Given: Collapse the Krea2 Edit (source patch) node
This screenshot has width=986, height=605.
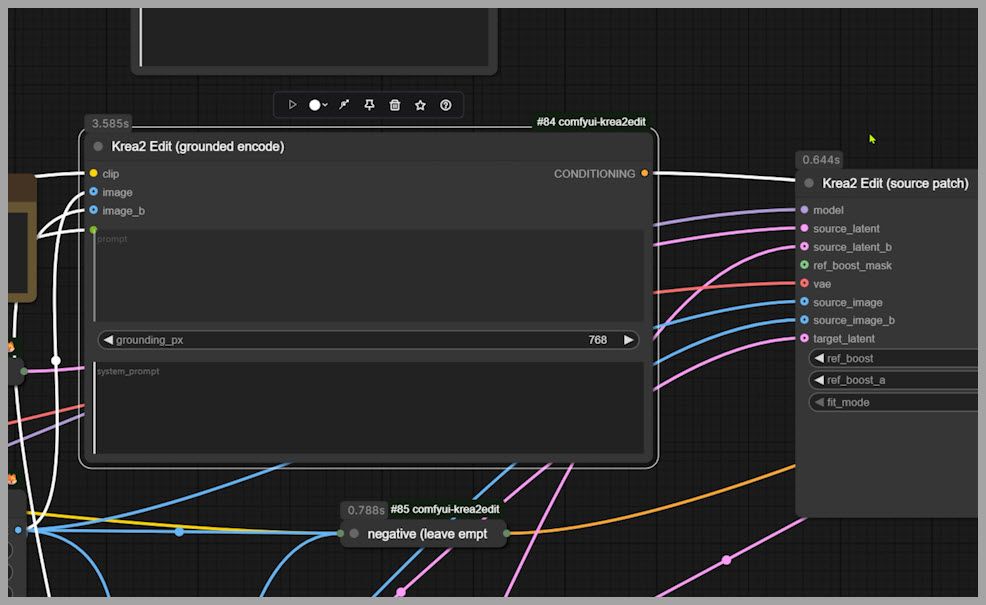Looking at the screenshot, I should (x=809, y=183).
